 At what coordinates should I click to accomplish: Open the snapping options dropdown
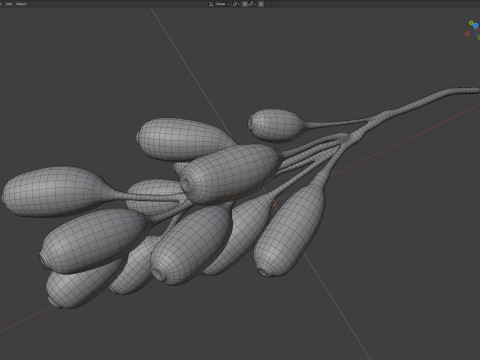[x=251, y=4]
